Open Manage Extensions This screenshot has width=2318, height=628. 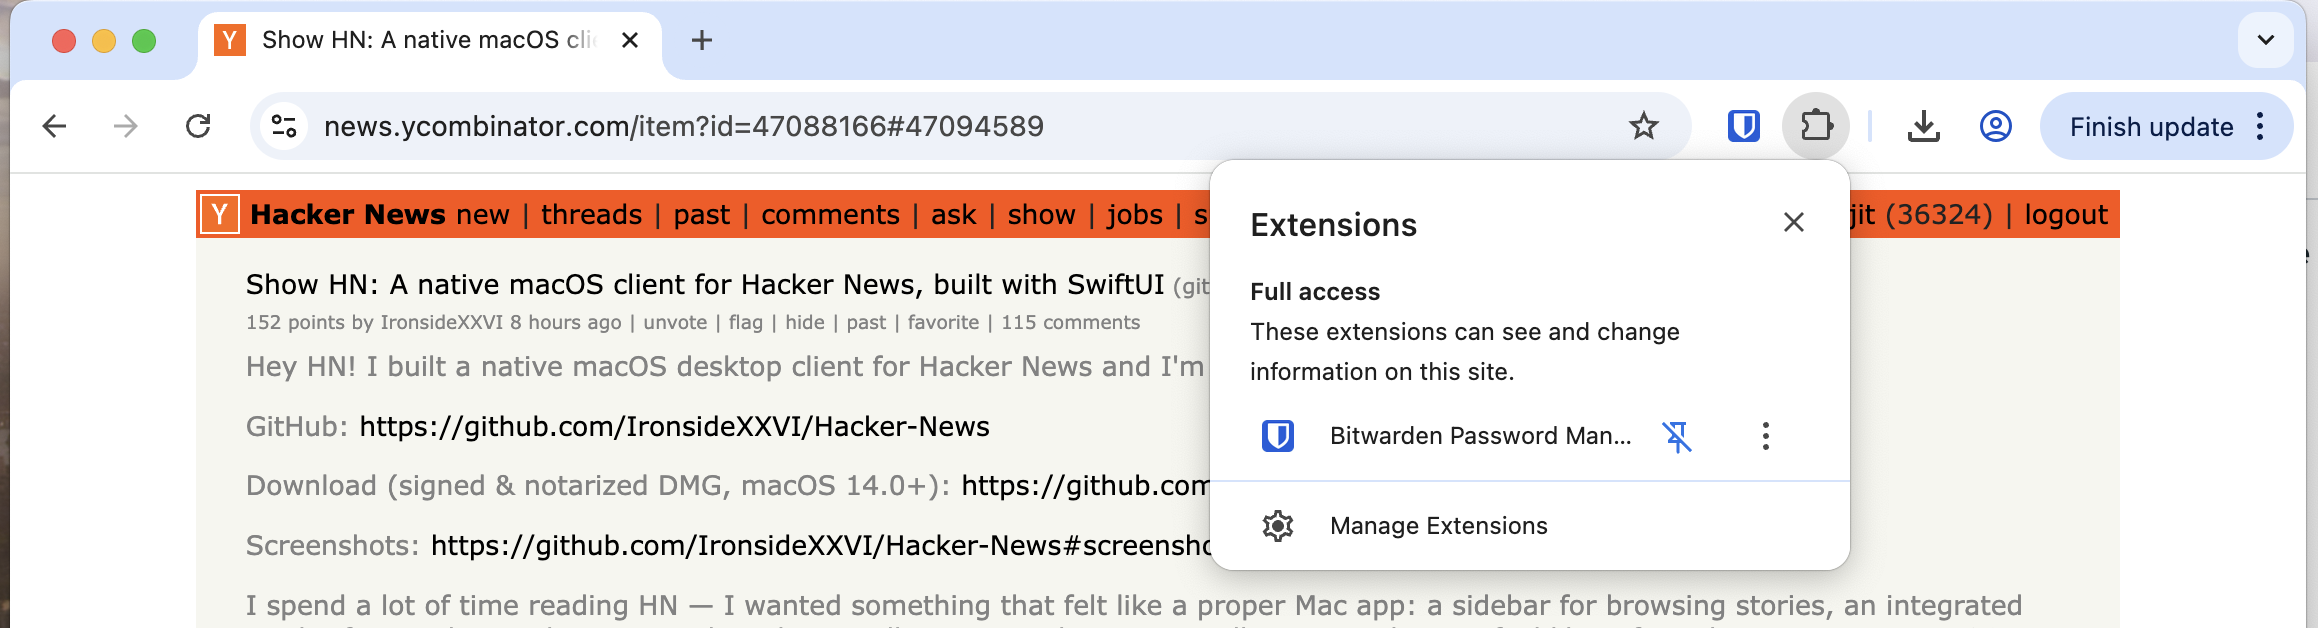click(x=1437, y=526)
